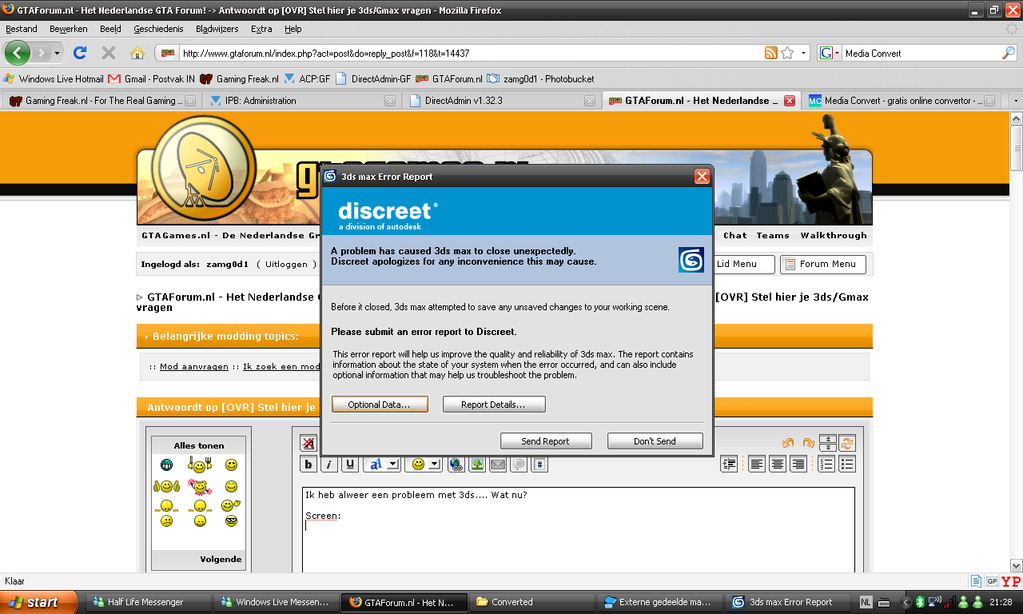Click the Firefox back arrow button
This screenshot has width=1023, height=614.
(17, 53)
